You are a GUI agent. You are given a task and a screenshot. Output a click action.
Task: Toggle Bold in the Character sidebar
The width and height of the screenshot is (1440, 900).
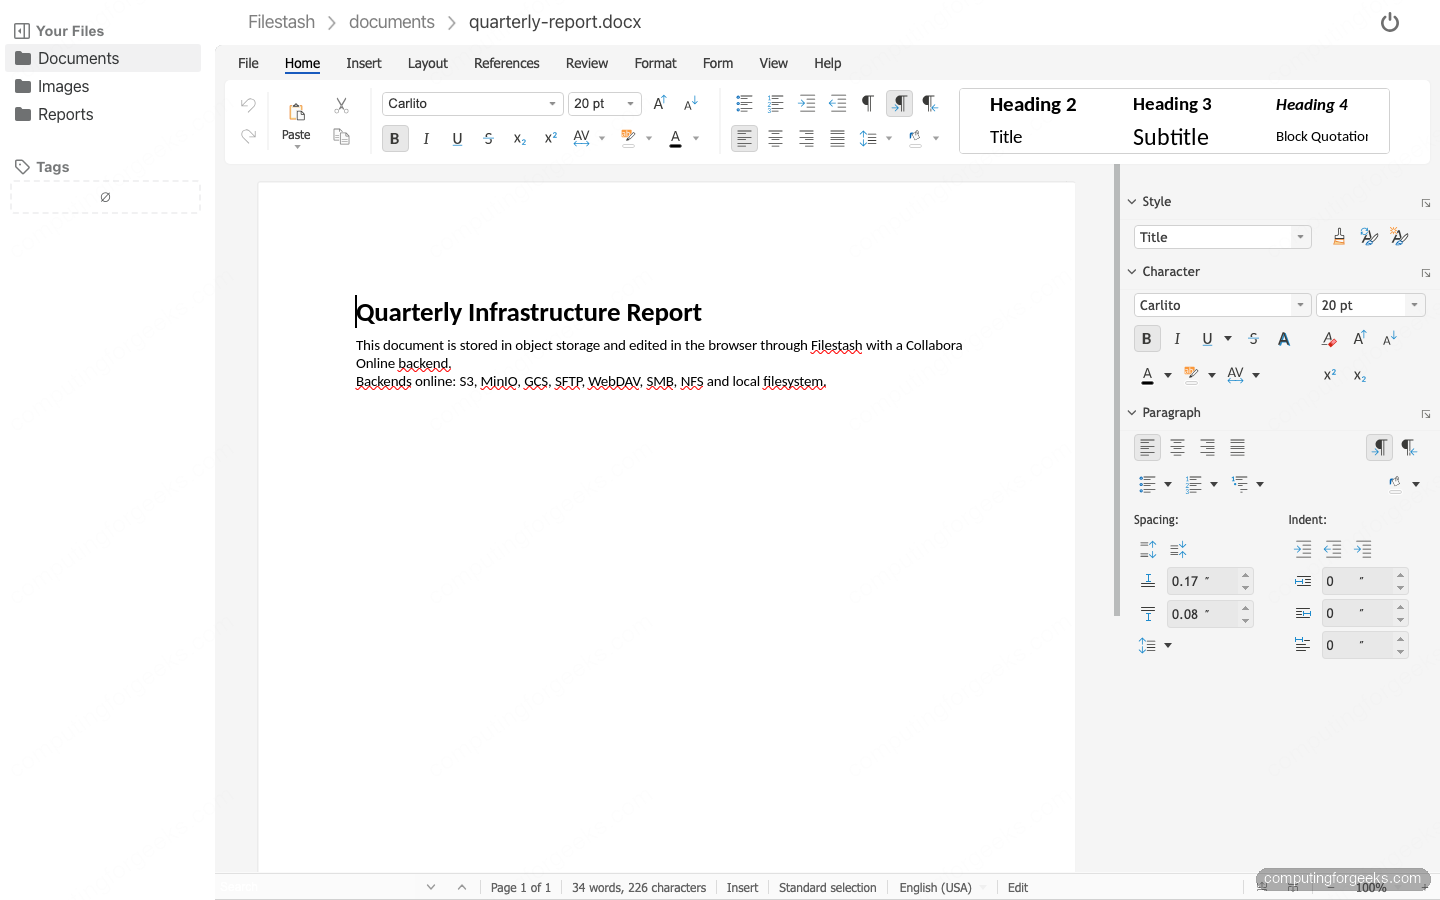point(1147,339)
